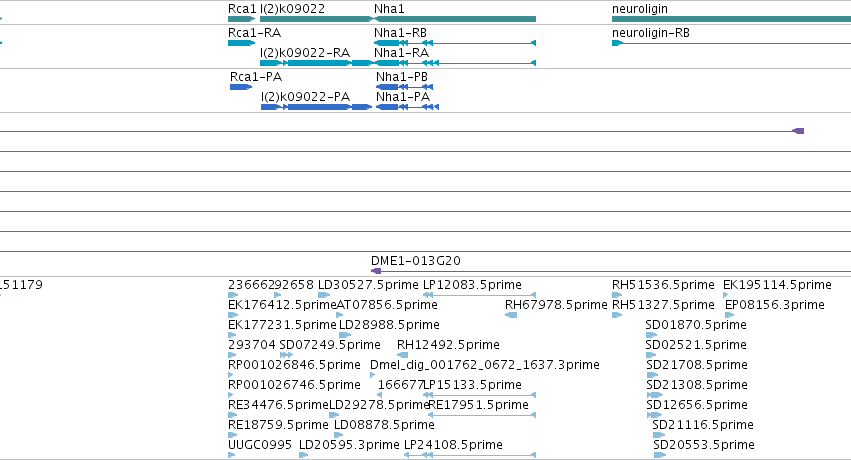This screenshot has width=851, height=460.
Task: Select the SD21708.5prime label
Action: tap(697, 365)
